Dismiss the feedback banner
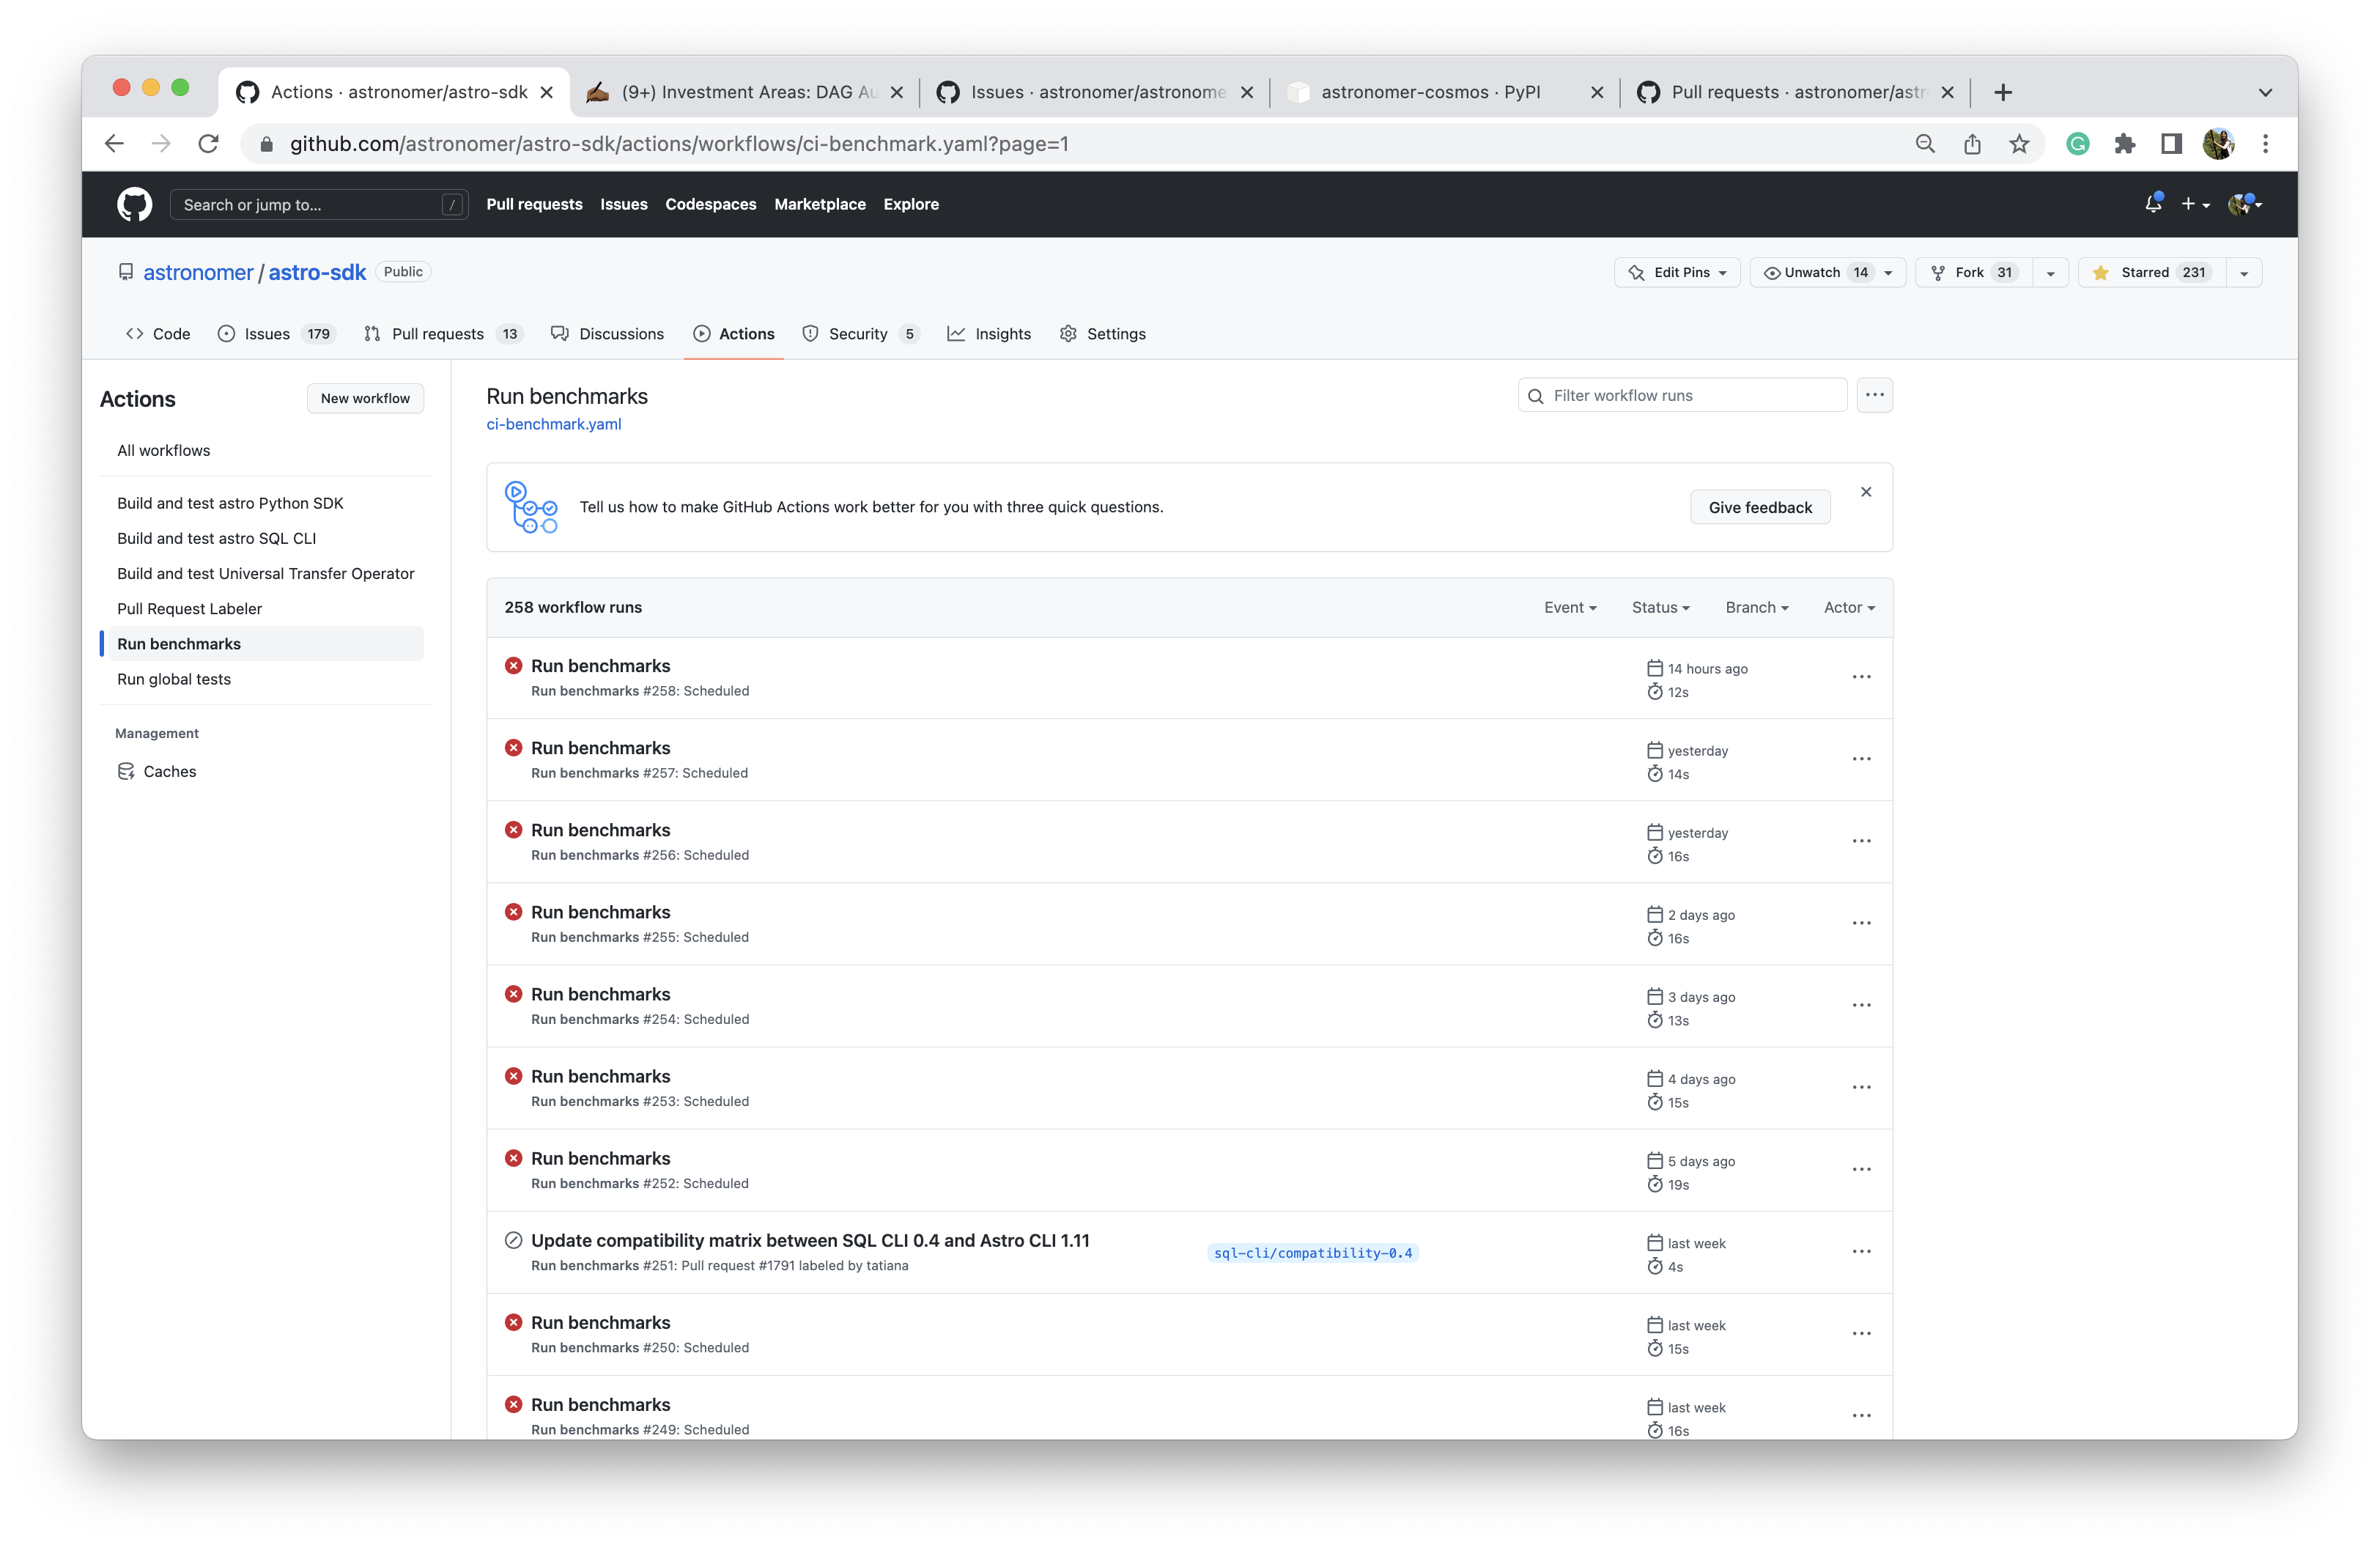 click(1865, 492)
